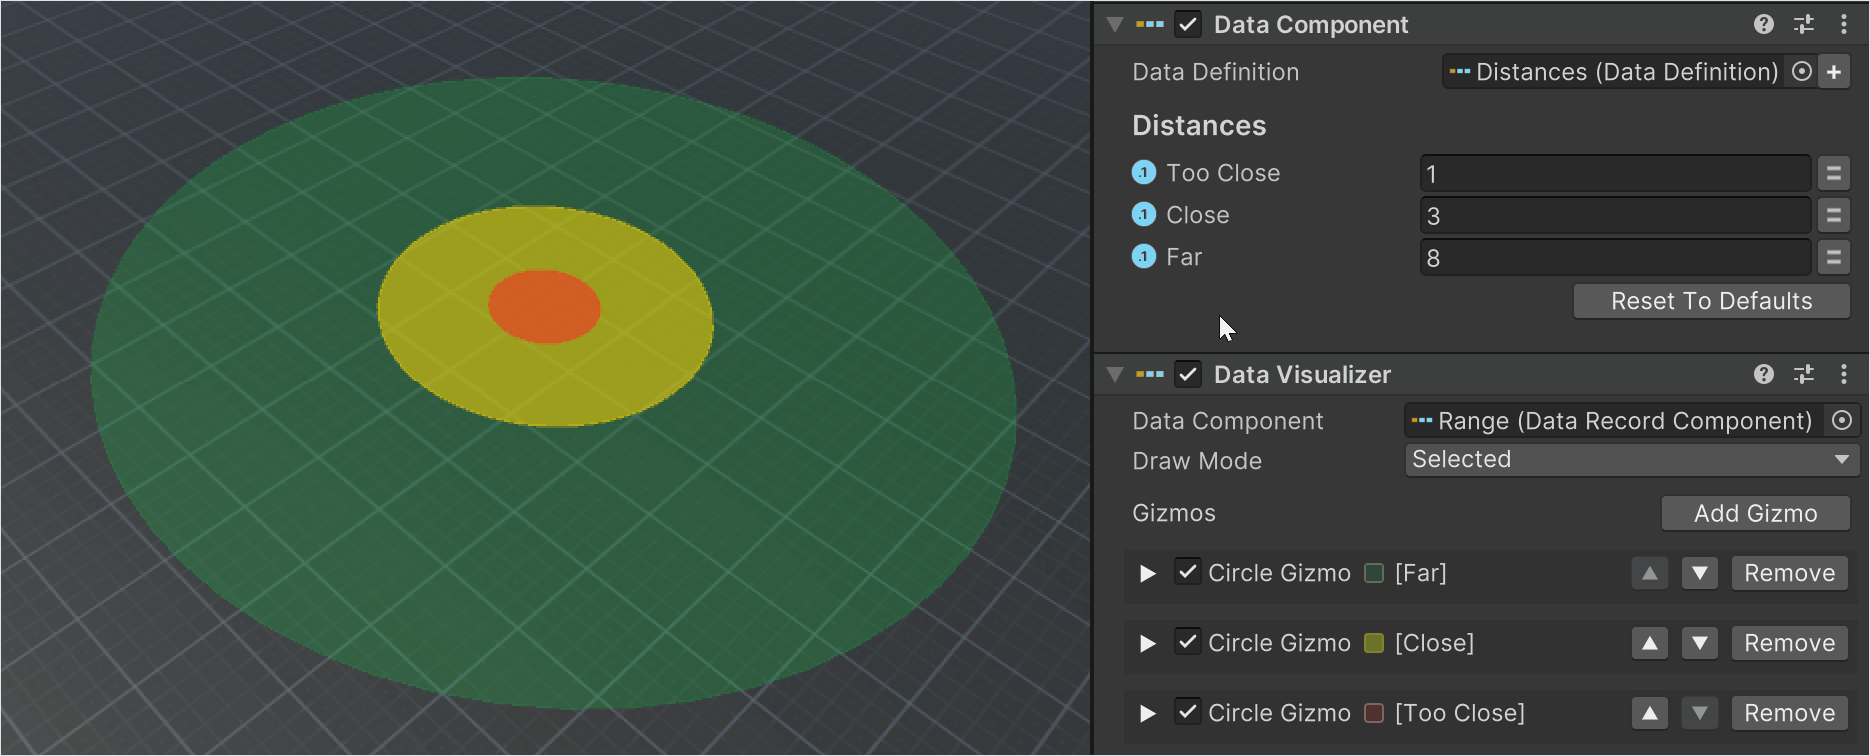1870x756 pixels.
Task: Open Data Component context menu (three dots)
Action: coord(1844,24)
